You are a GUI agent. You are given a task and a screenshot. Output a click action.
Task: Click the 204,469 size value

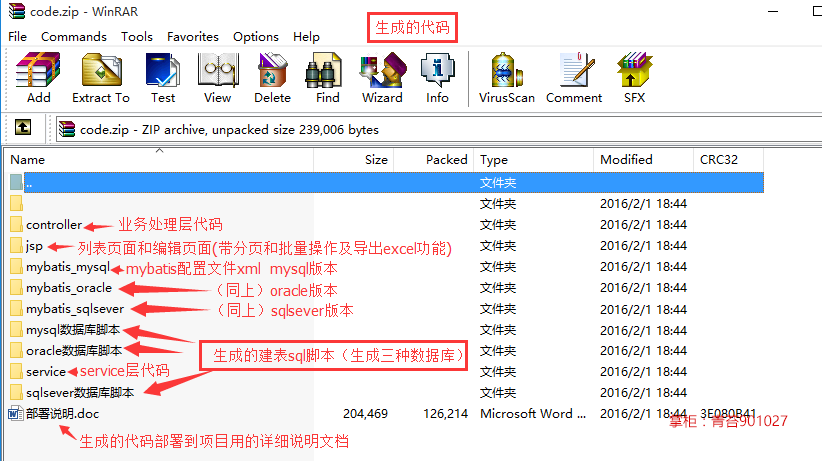365,413
